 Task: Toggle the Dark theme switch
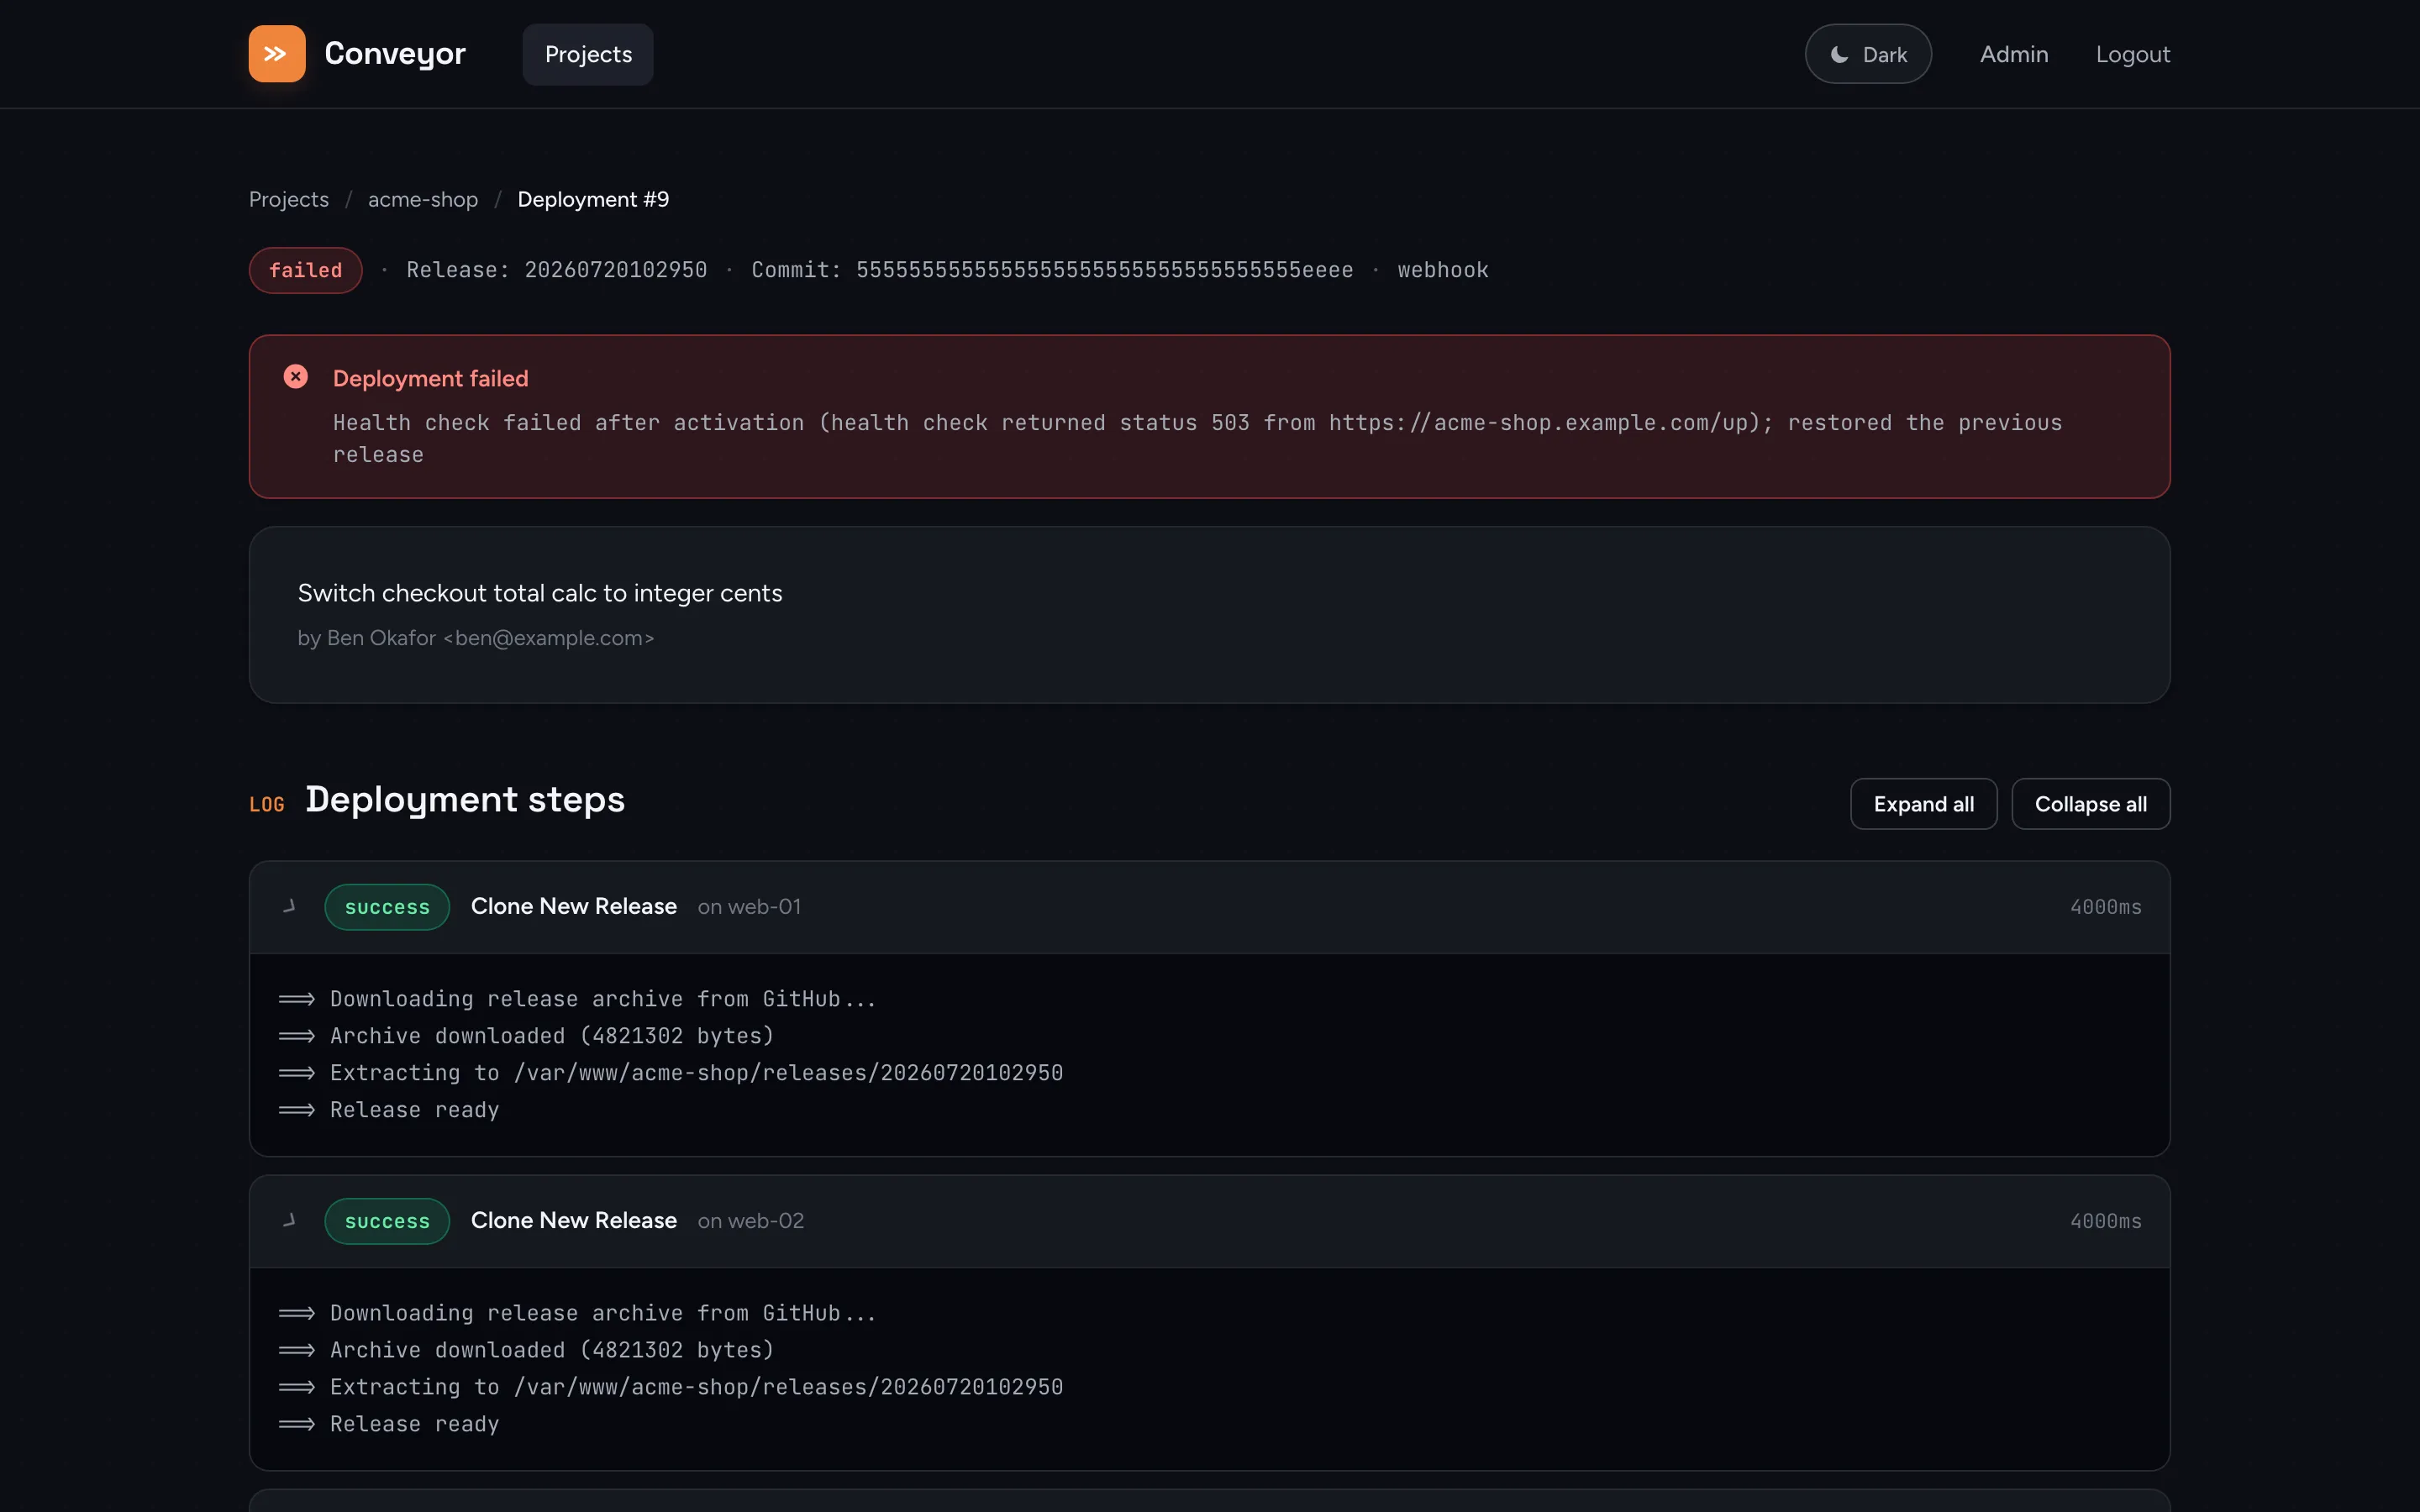tap(1868, 54)
